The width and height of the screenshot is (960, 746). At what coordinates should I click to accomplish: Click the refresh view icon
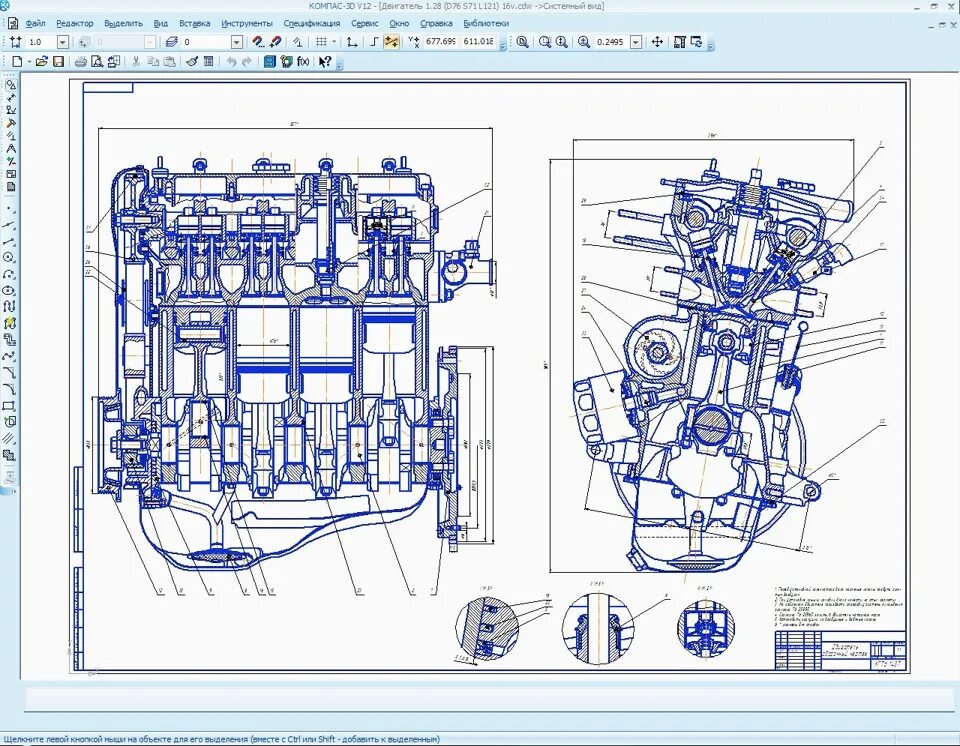(x=697, y=42)
